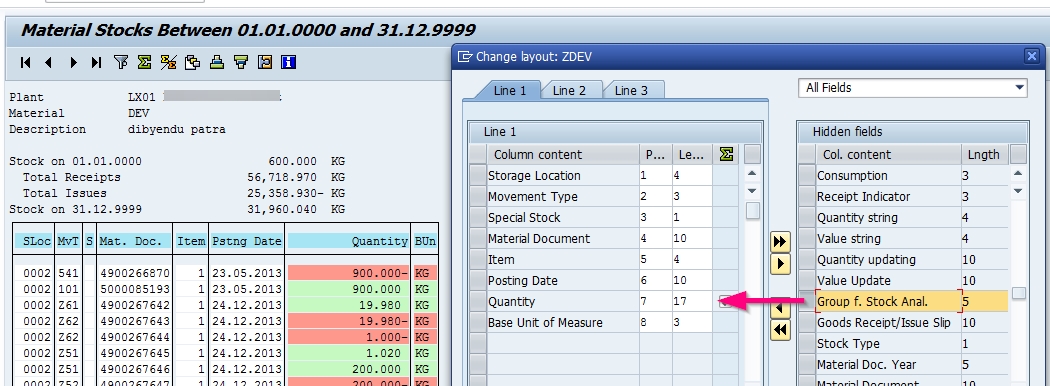Select row selector beside Consumption hidden field
This screenshot has height=386, width=1050.
[808, 176]
